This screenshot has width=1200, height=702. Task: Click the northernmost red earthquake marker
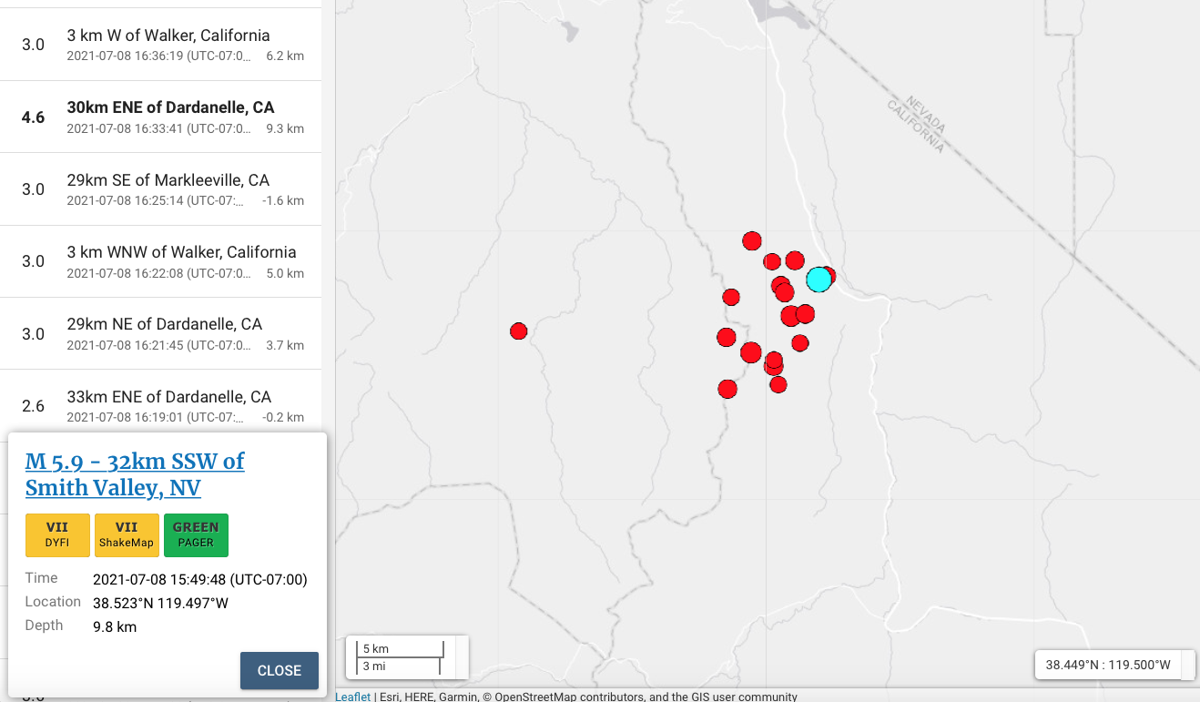coord(752,240)
